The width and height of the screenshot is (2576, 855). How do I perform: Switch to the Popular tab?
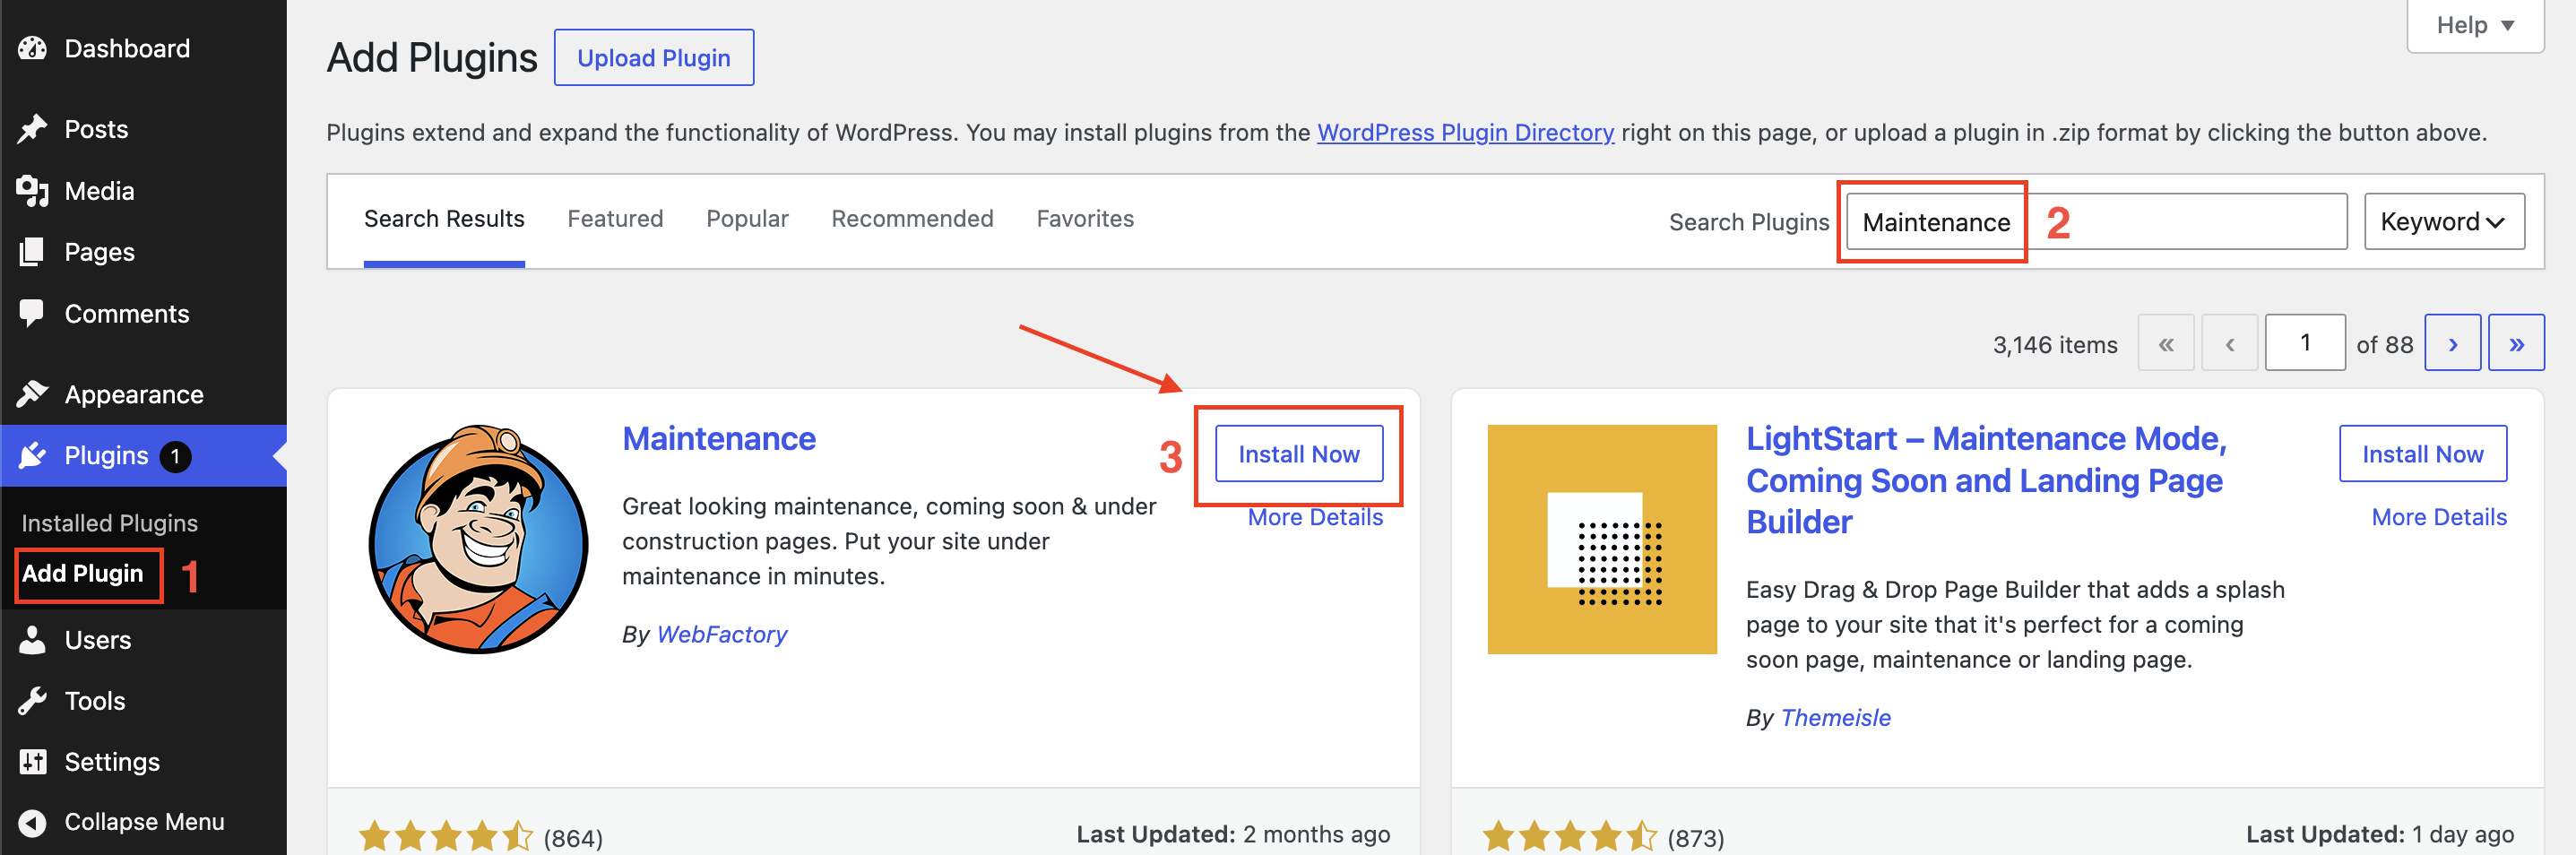point(747,219)
